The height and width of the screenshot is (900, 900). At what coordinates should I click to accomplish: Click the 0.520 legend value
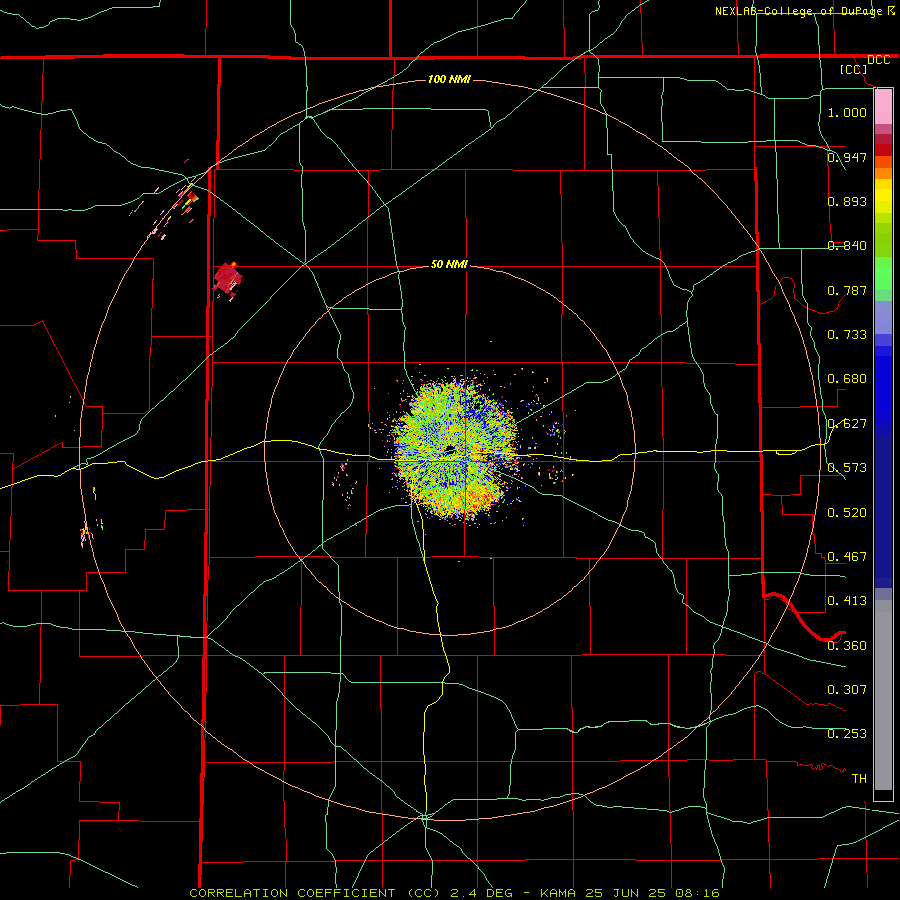point(847,512)
